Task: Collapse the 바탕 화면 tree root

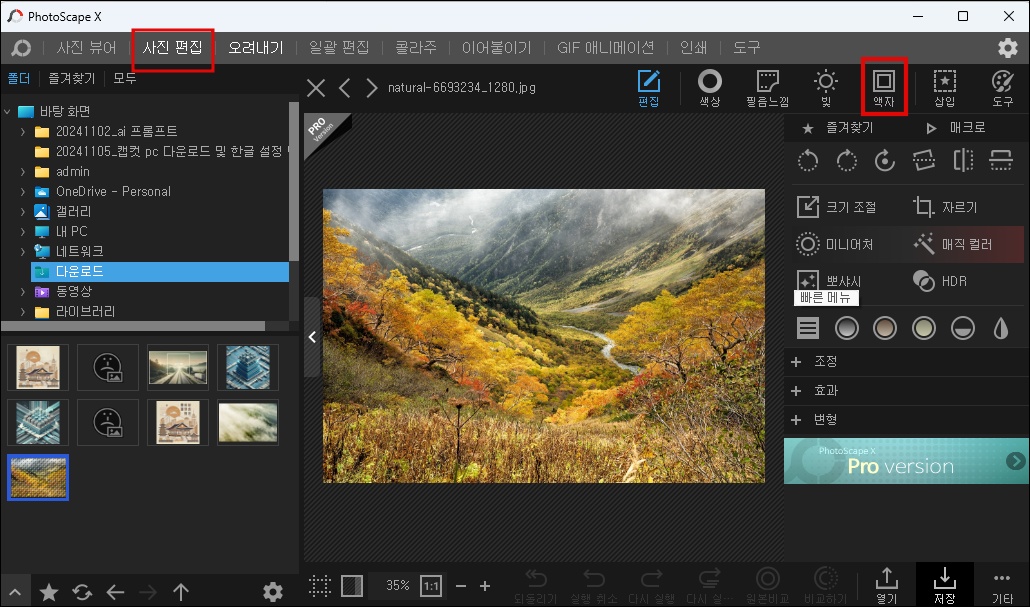Action: pos(7,112)
